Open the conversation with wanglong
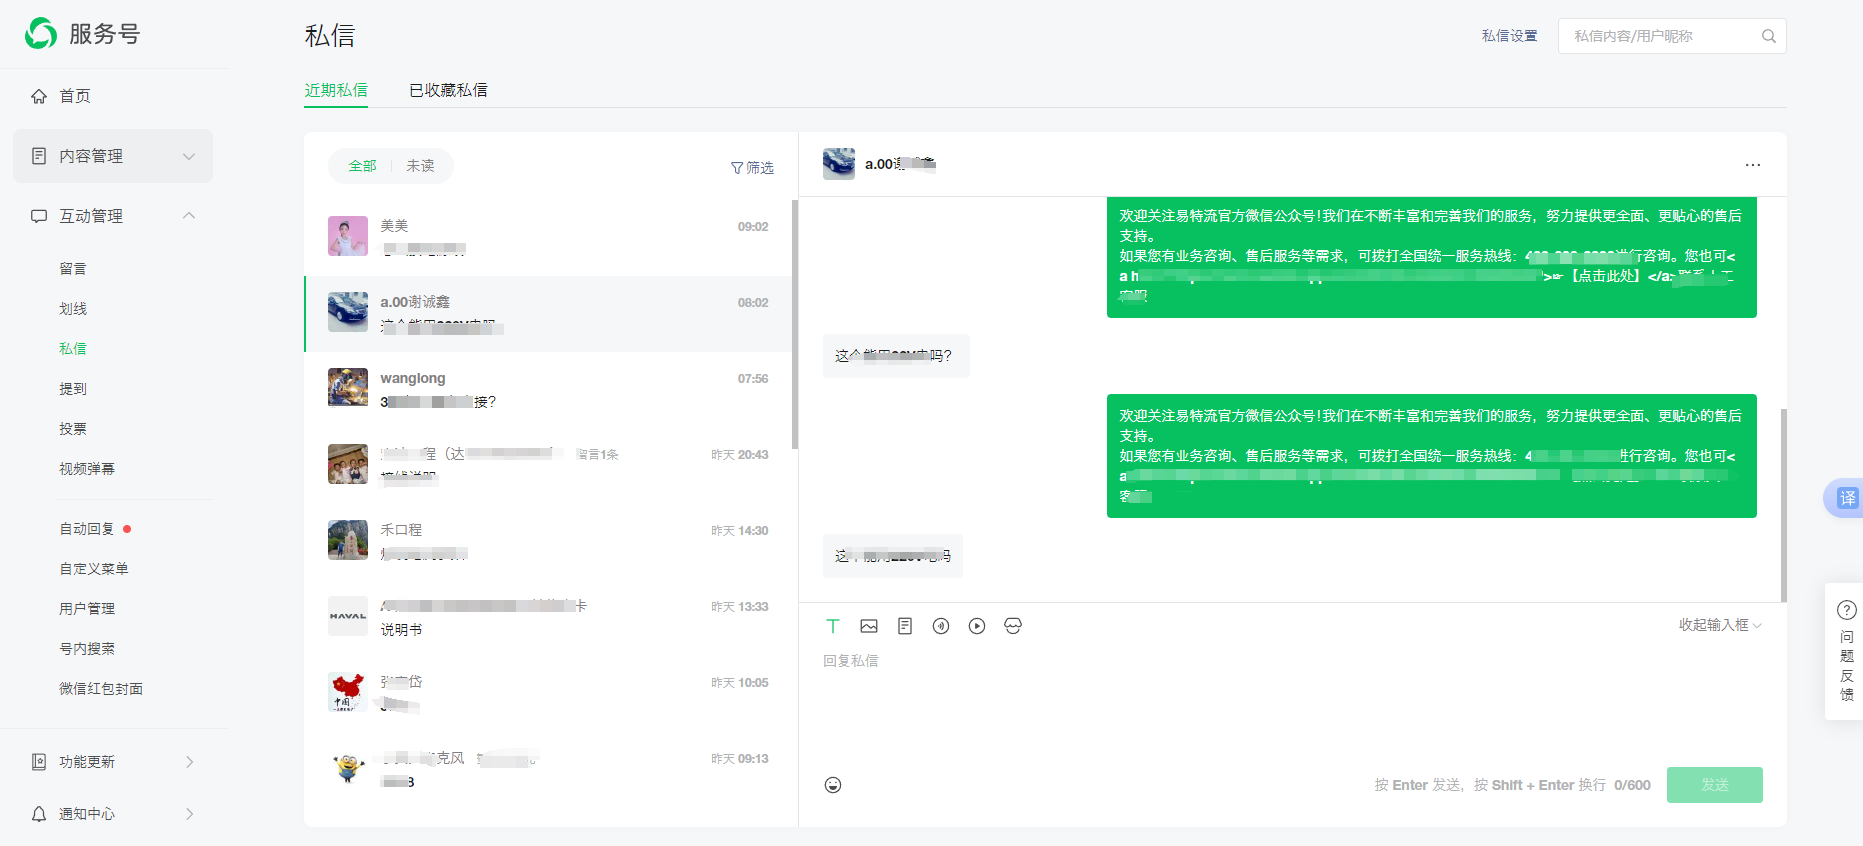1863x846 pixels. pyautogui.click(x=548, y=390)
